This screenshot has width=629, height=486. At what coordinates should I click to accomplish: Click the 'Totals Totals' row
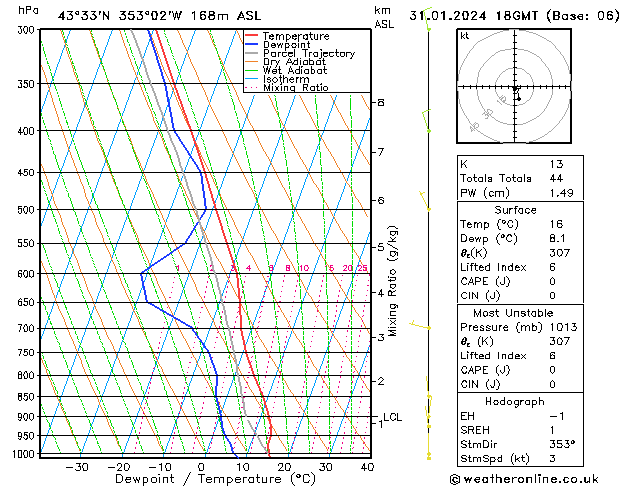(520, 178)
